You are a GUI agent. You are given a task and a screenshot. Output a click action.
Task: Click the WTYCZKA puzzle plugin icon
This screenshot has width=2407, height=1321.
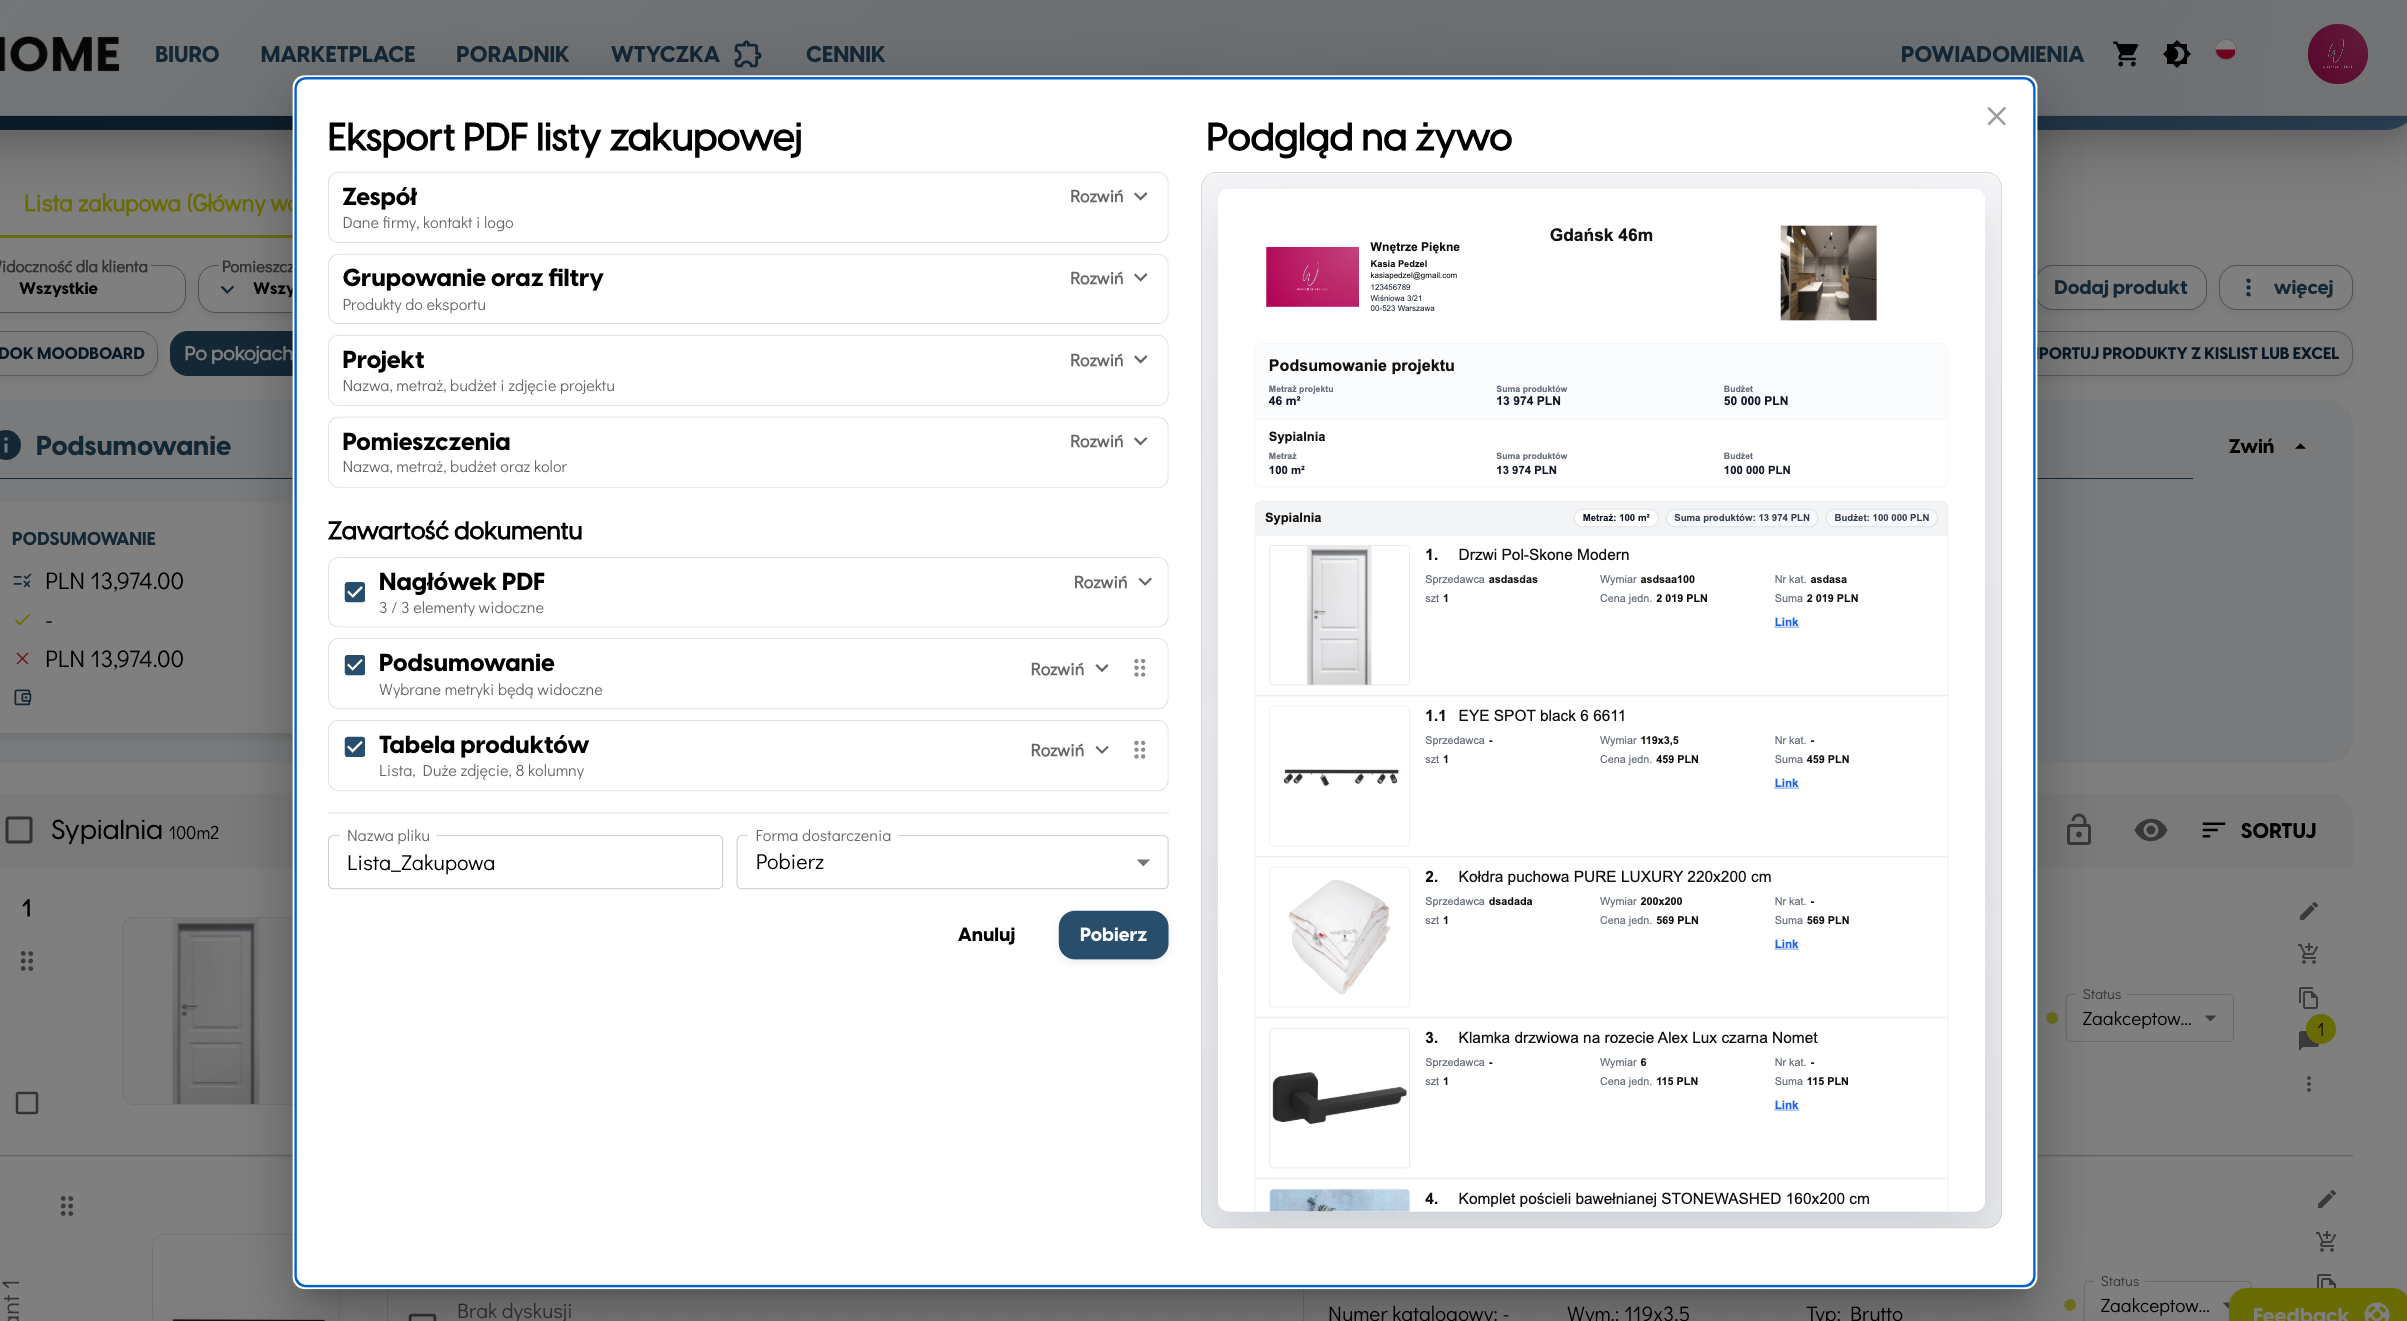click(748, 54)
